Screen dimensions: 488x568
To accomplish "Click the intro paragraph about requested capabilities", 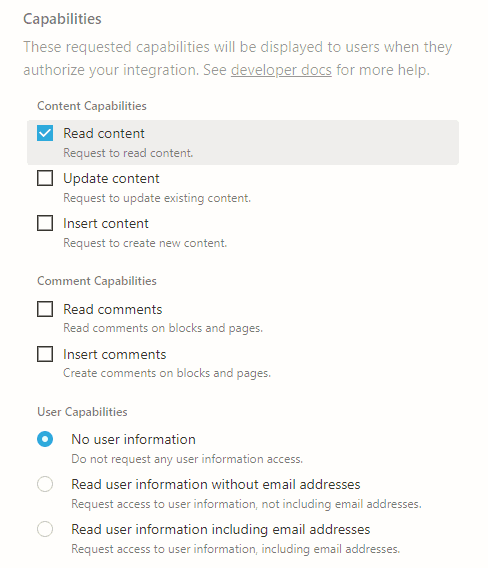I will [238, 58].
